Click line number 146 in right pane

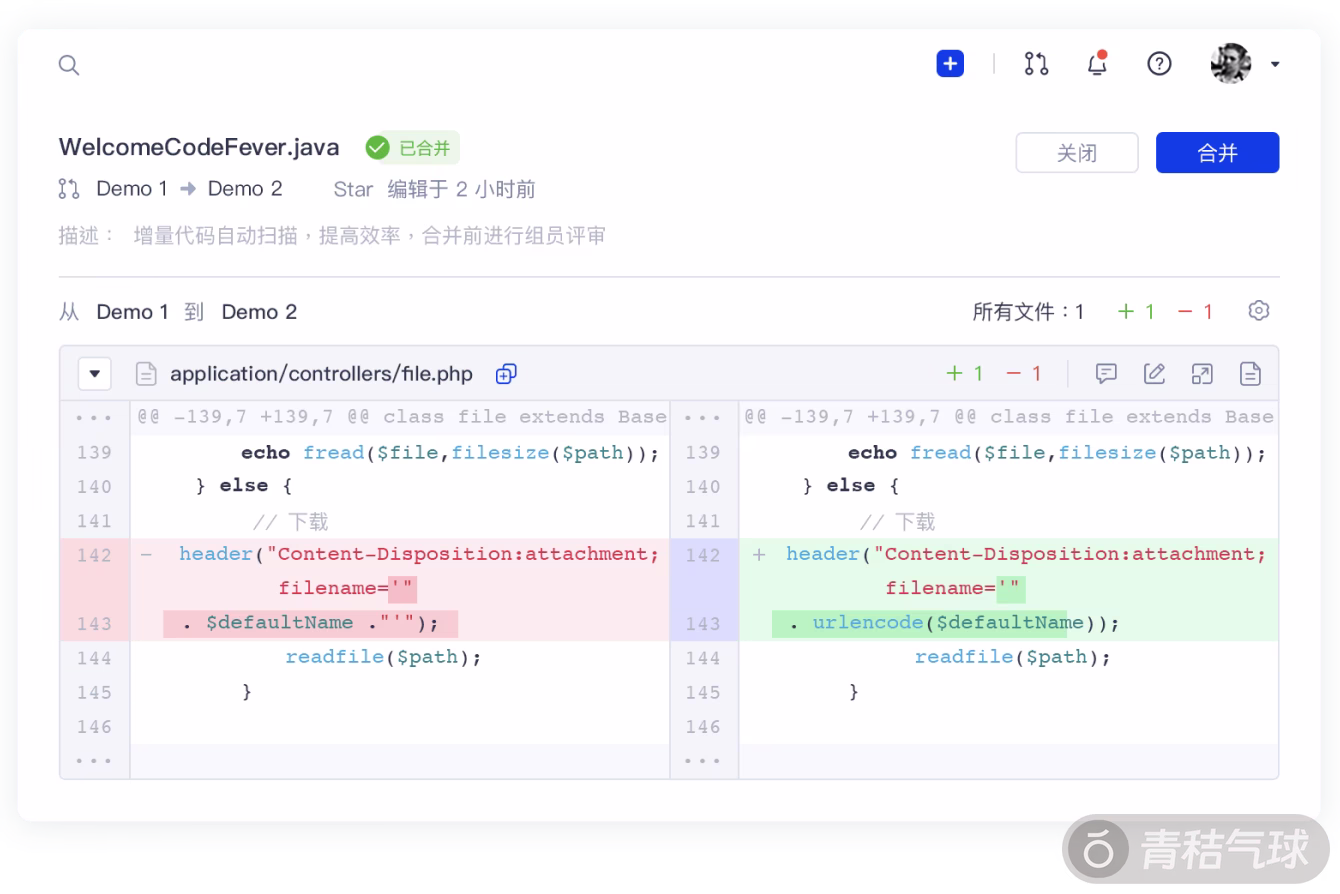(703, 726)
